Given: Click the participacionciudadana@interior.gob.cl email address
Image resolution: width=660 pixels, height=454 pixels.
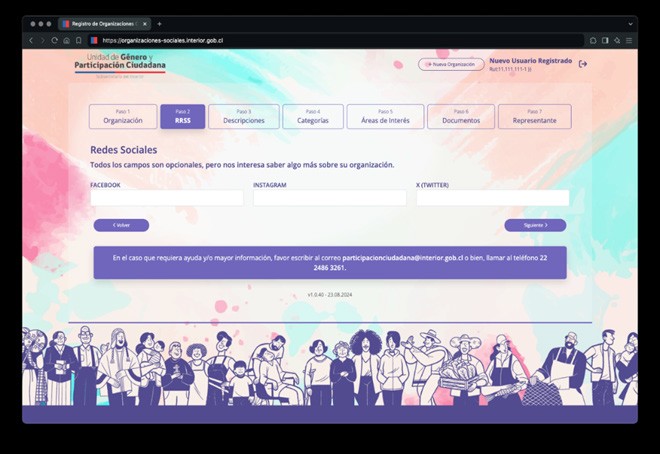Looking at the screenshot, I should [402, 258].
